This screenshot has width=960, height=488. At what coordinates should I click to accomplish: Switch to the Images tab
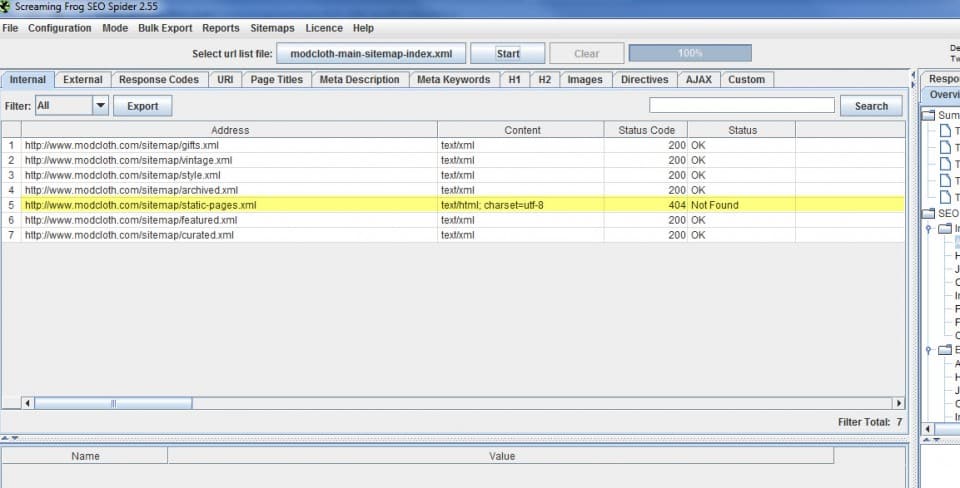[585, 80]
